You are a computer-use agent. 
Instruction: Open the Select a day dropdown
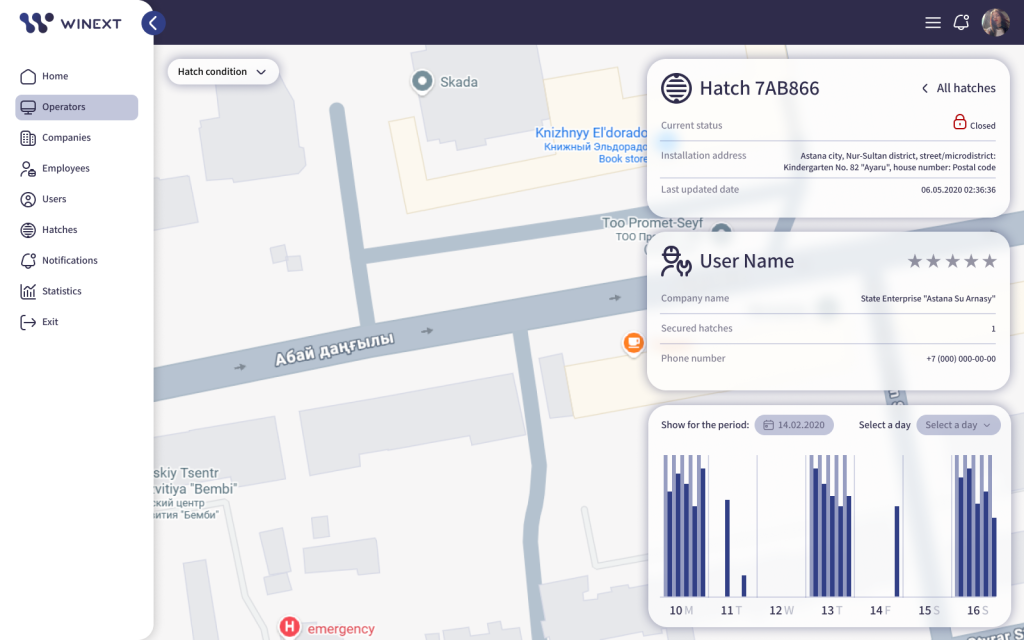(x=958, y=425)
